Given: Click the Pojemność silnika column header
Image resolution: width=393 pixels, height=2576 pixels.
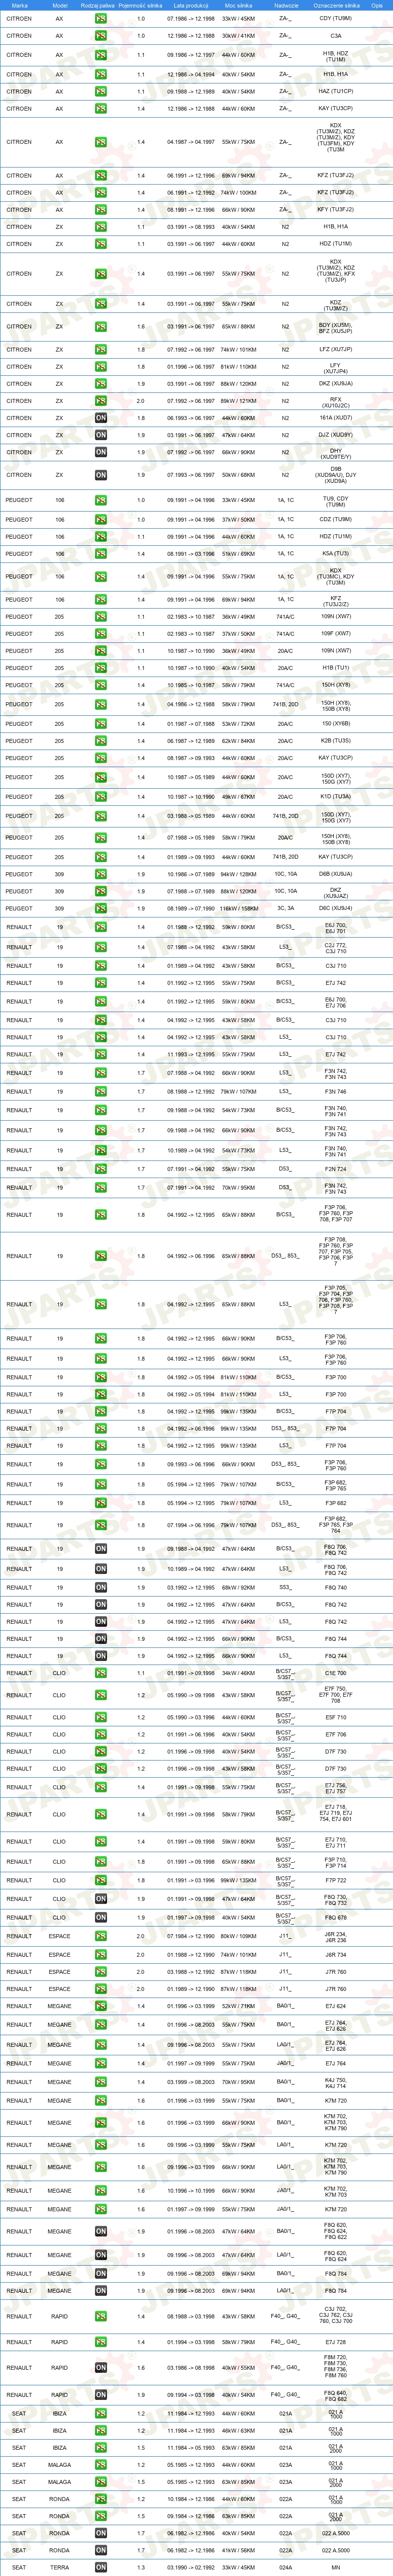Looking at the screenshot, I should click(x=140, y=5).
